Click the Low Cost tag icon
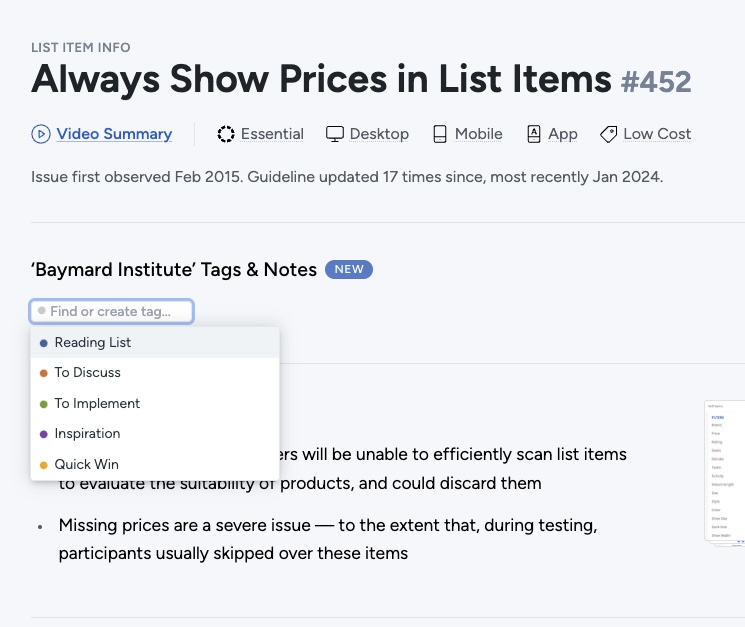Image resolution: width=745 pixels, height=627 pixels. (x=608, y=134)
